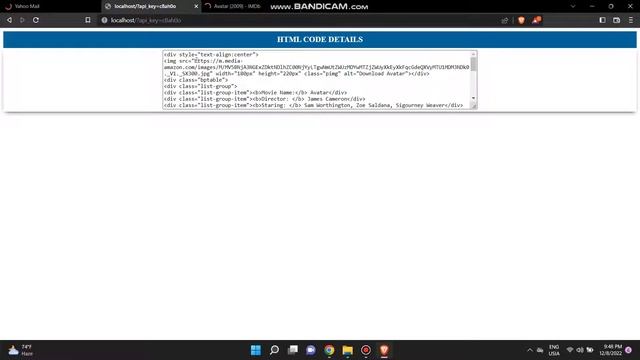Open the Brave Wallet icon
The width and height of the screenshot is (640, 360).
(x=617, y=20)
